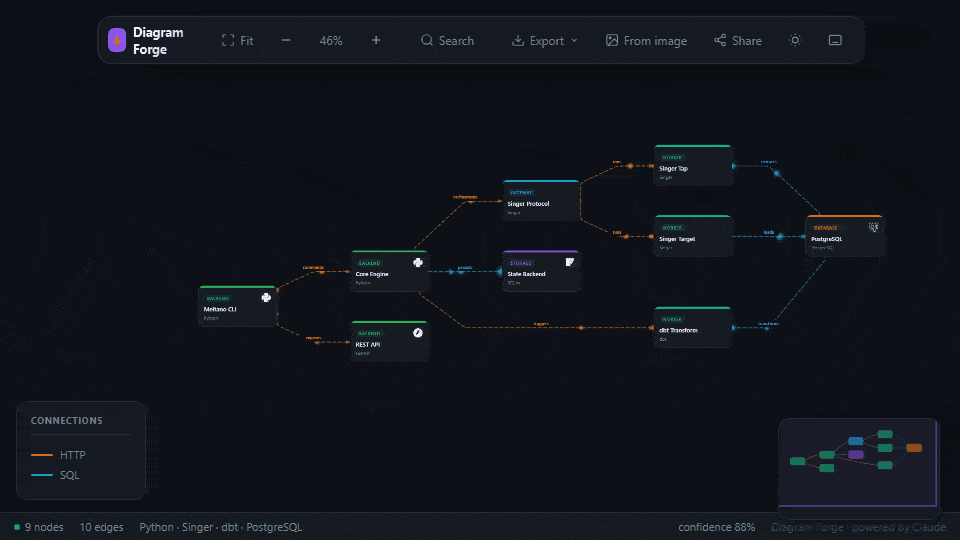The image size is (960, 540).
Task: Click the From image button
Action: click(647, 40)
